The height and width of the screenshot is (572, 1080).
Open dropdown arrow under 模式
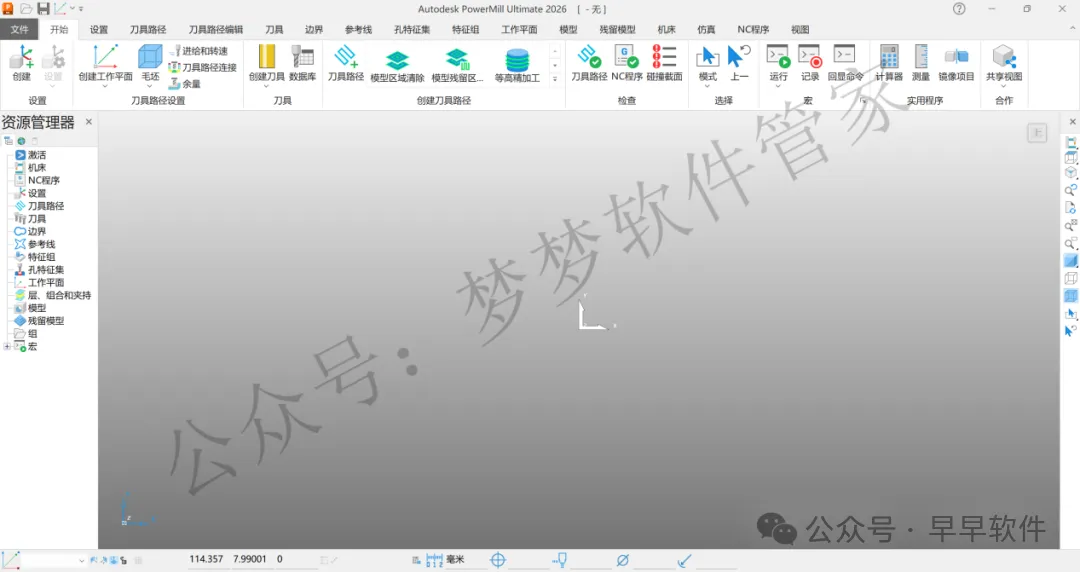(707, 86)
